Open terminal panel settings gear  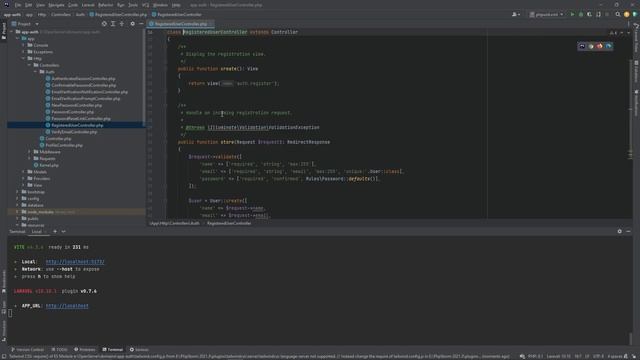pyautogui.click(x=620, y=231)
